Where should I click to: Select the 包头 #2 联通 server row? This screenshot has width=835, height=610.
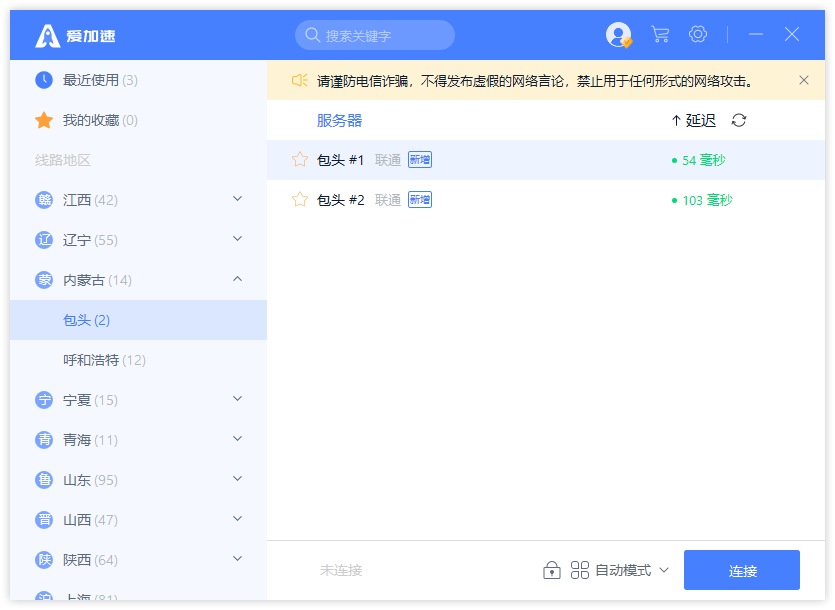(546, 200)
